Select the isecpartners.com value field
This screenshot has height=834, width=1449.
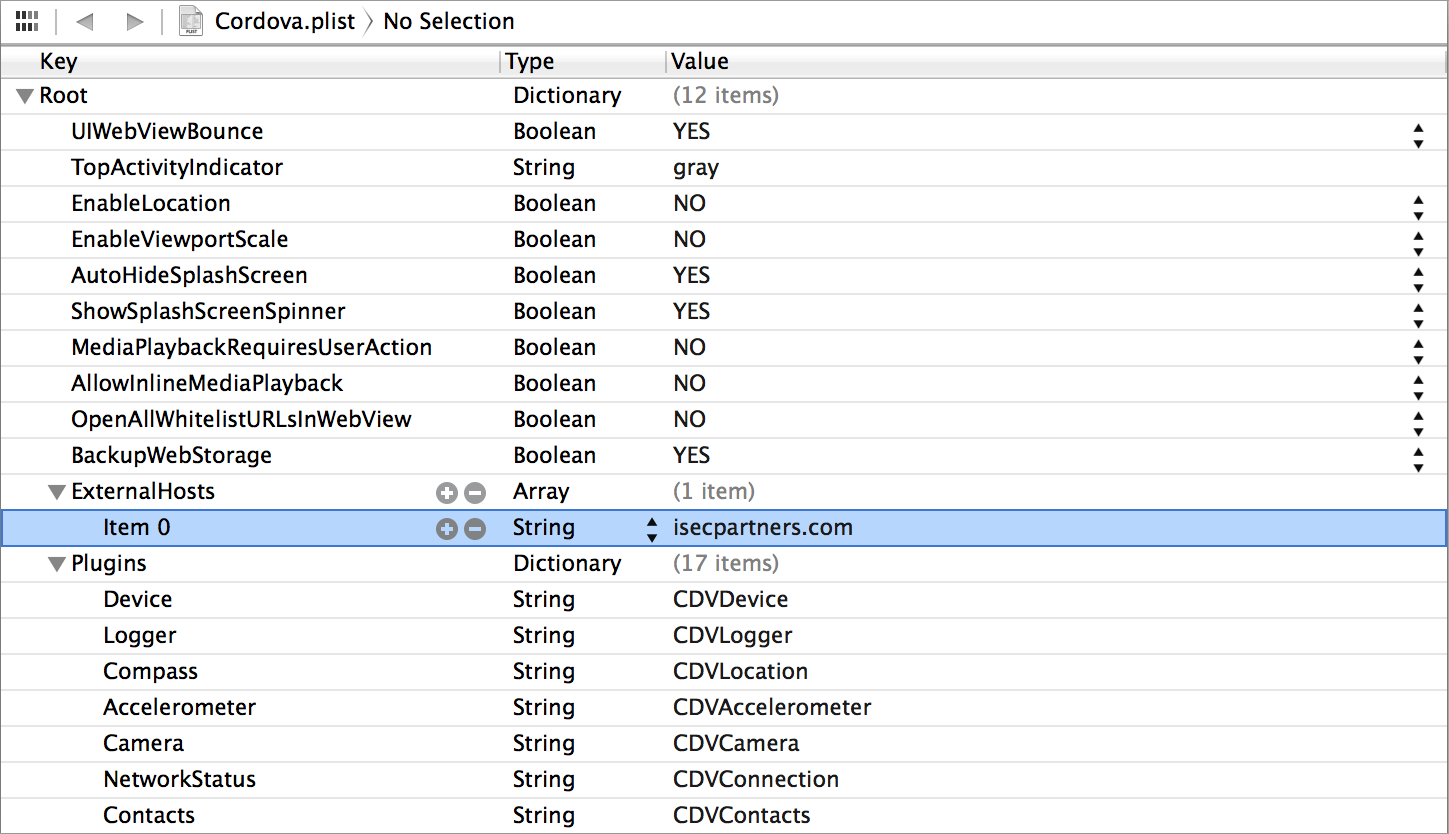coord(763,528)
